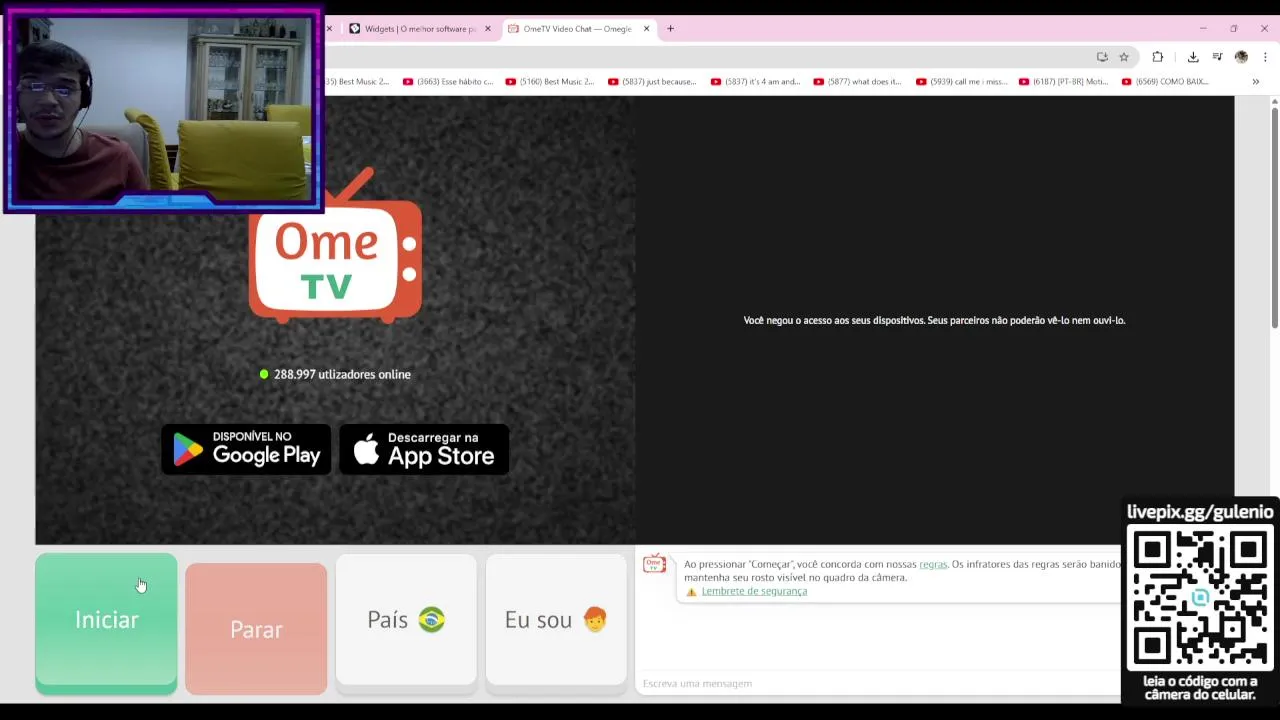Screen dimensions: 1280x720
Task: Click the 'Você negou o acesso' message
Action: click(934, 320)
